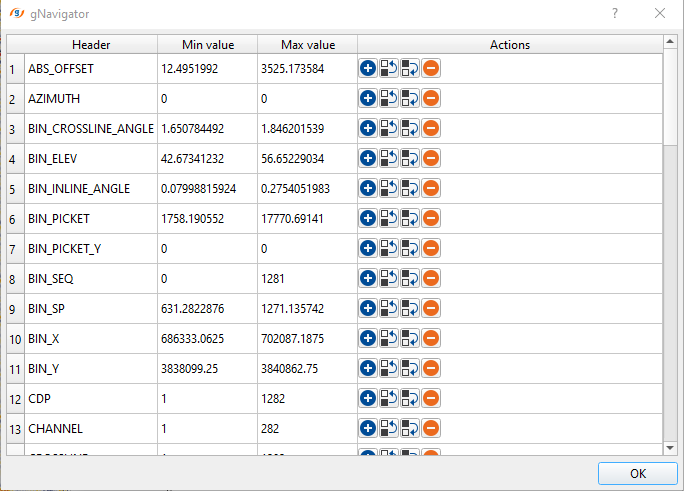Click orange minus icon for BIN_PICKET
The width and height of the screenshot is (684, 491).
click(431, 218)
